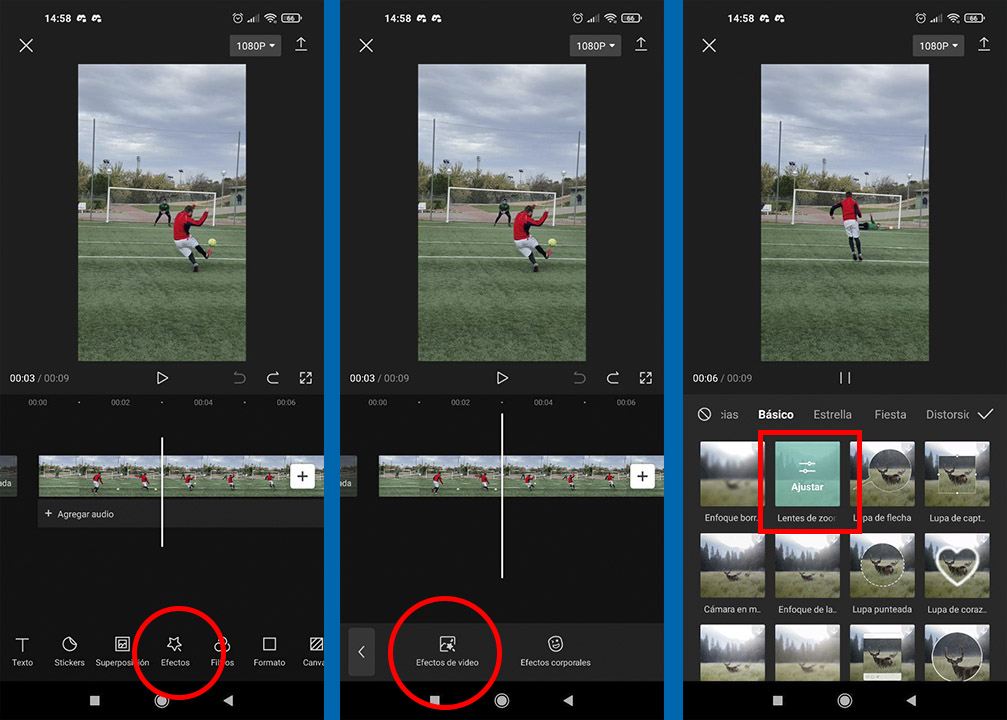Select the Superposición overlay tool
The width and height of the screenshot is (1007, 720).
click(122, 651)
